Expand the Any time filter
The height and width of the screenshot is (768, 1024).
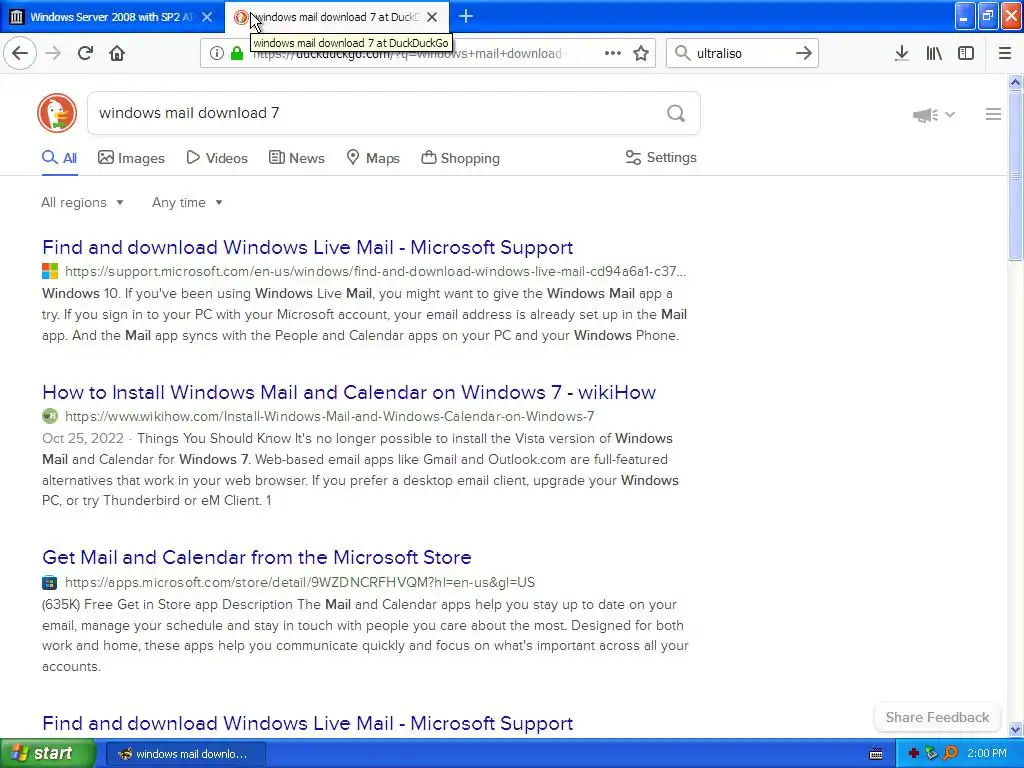(x=187, y=202)
